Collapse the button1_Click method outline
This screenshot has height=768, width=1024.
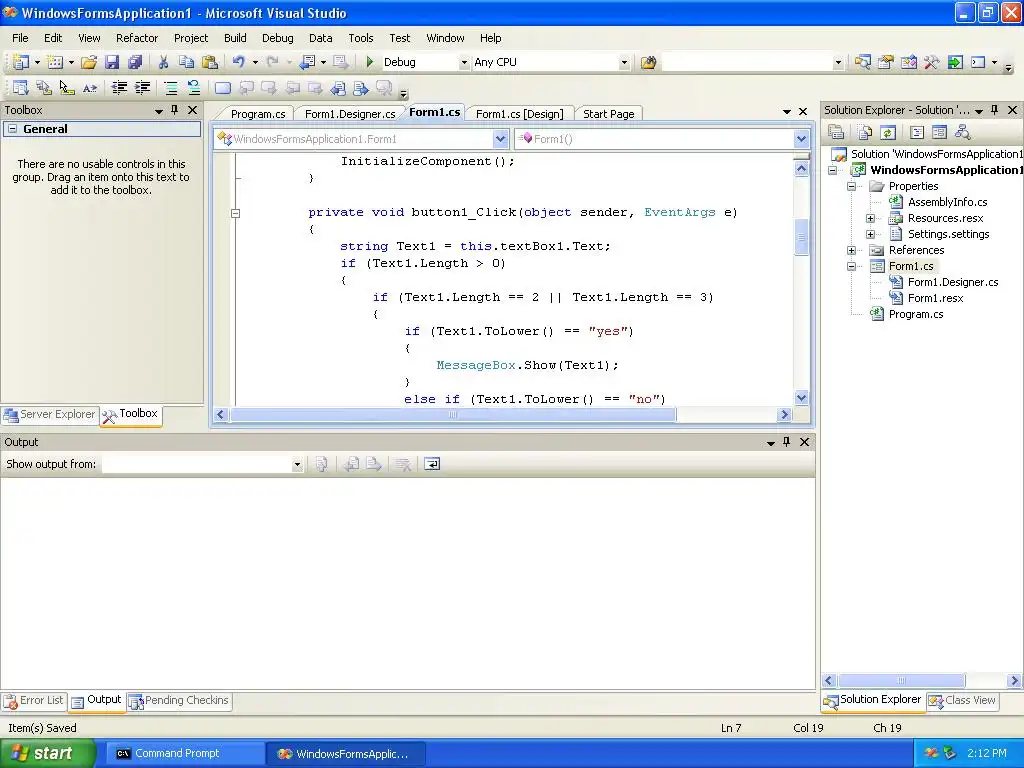(236, 213)
